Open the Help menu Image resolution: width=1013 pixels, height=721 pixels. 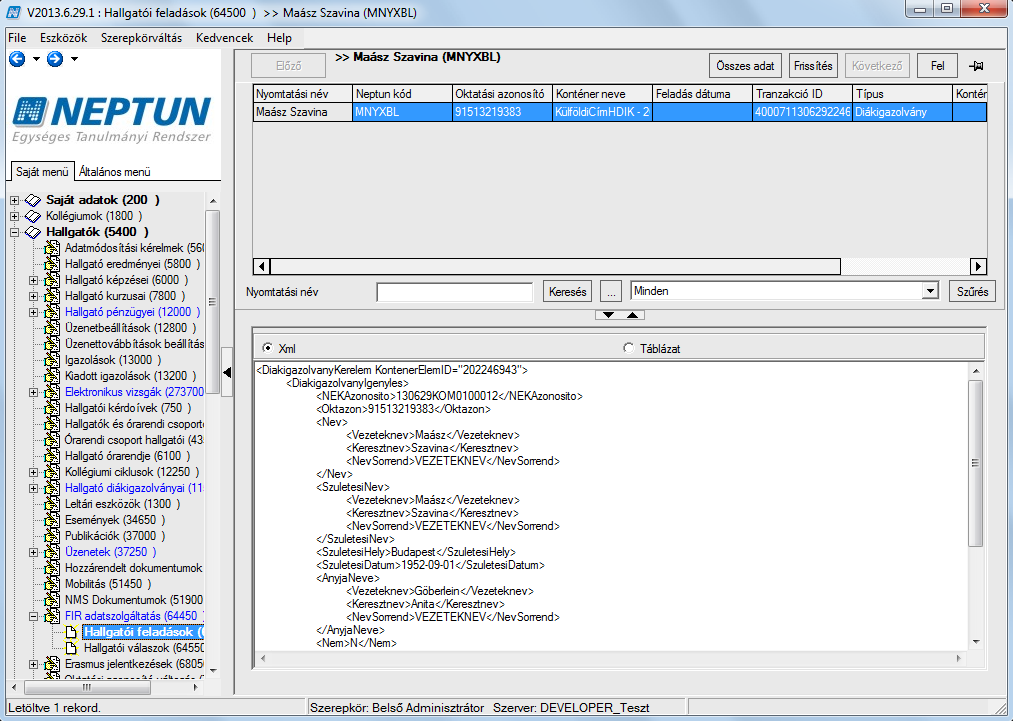[279, 38]
